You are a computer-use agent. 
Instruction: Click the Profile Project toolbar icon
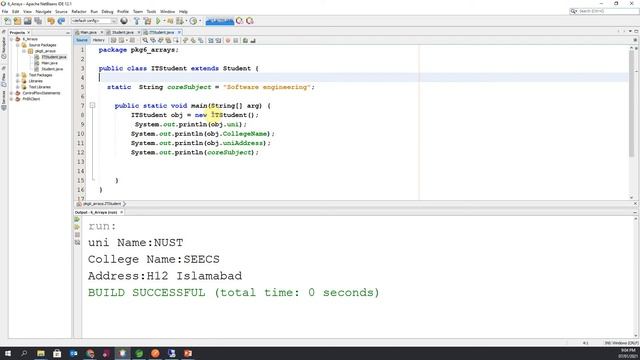pos(193,21)
